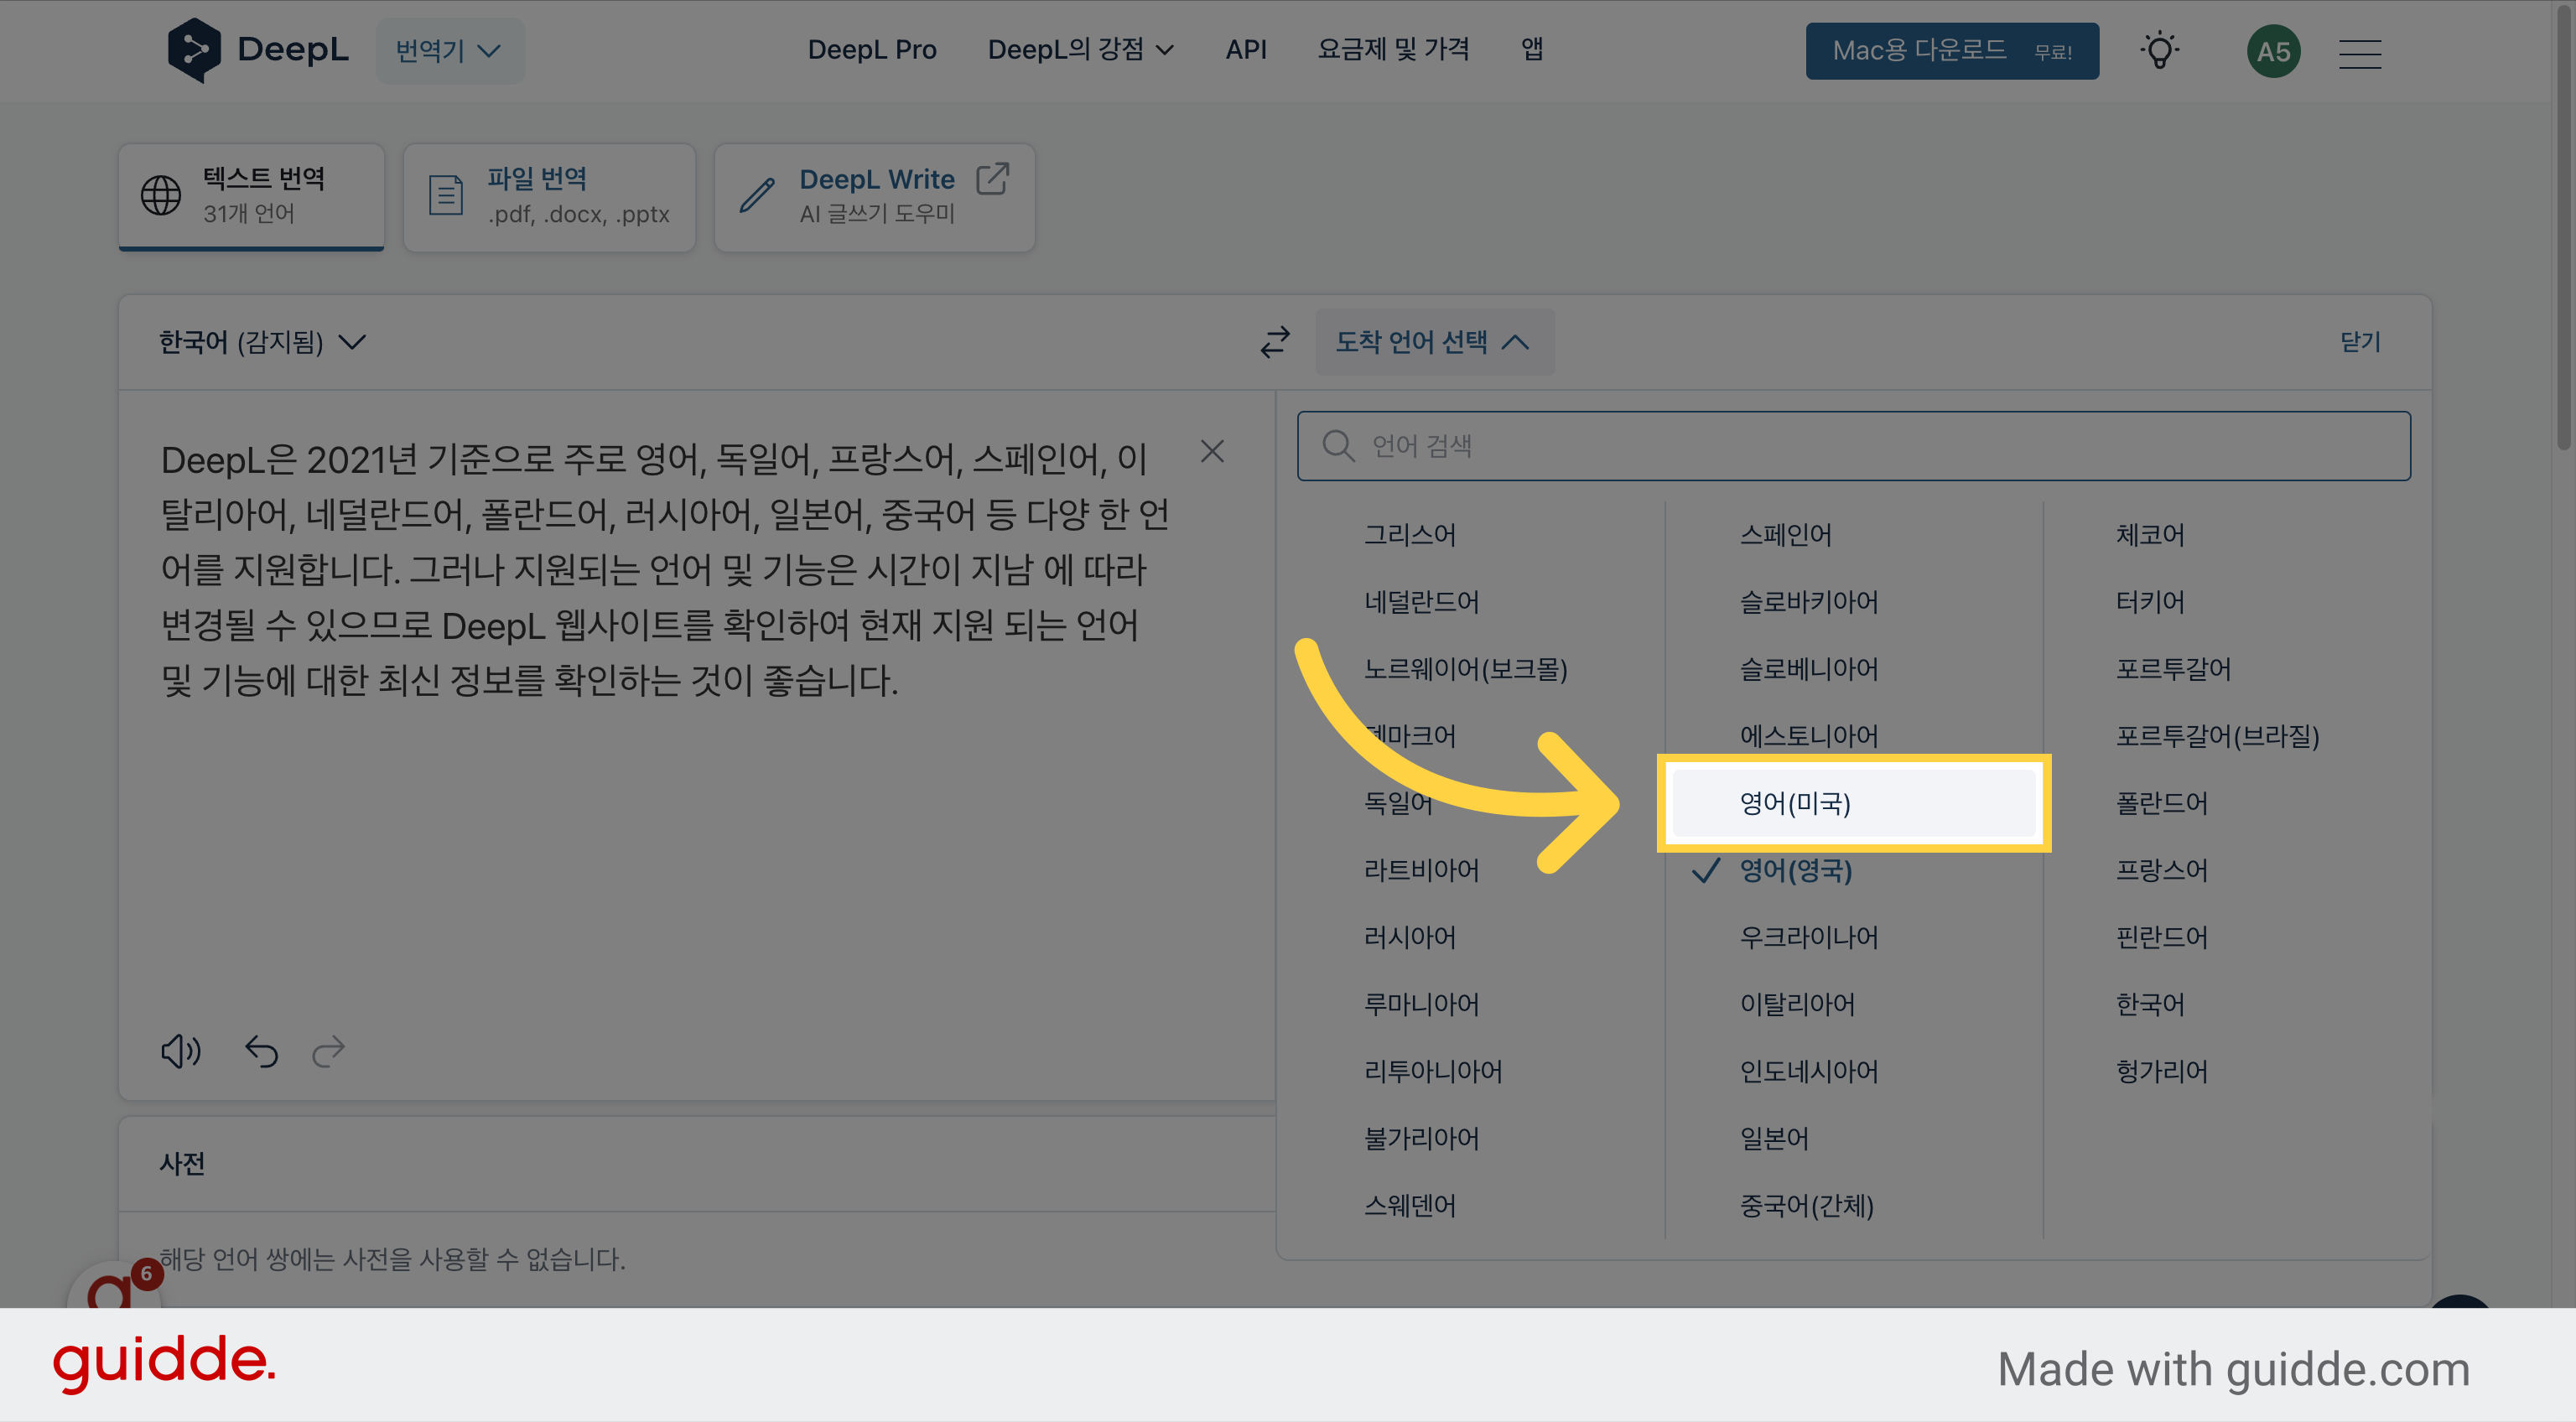The image size is (2576, 1422).
Task: Click the DeepL Write external link icon
Action: tap(992, 179)
